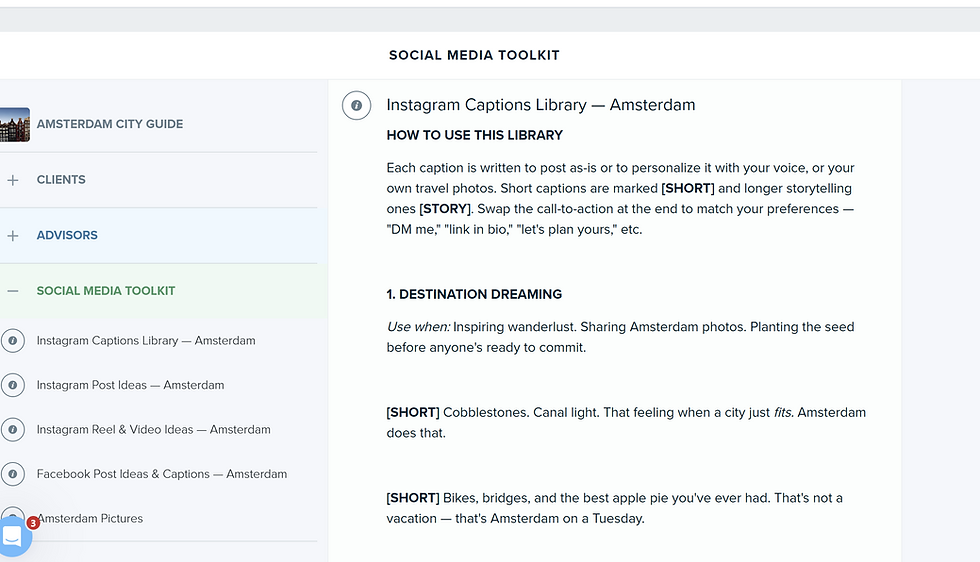Open Instagram Captions Library — Amsterdam sidebar link
The height and width of the screenshot is (562, 980).
146,341
